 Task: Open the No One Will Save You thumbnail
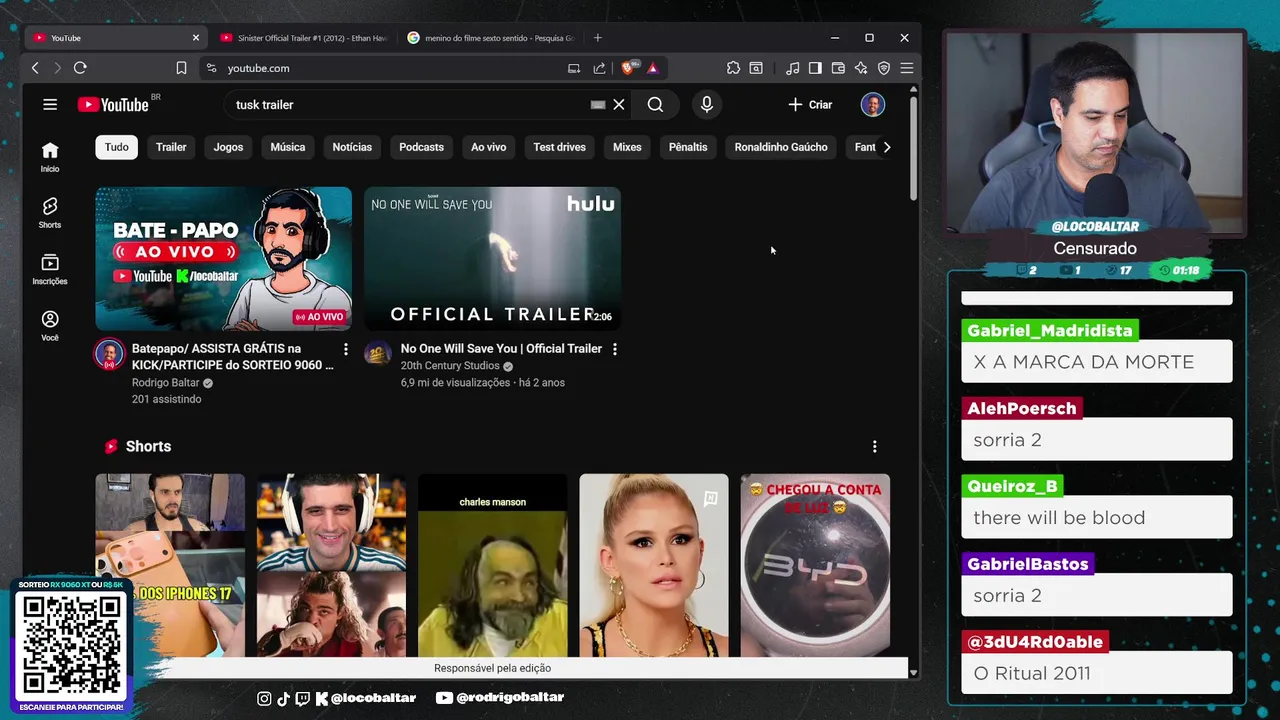click(x=492, y=258)
